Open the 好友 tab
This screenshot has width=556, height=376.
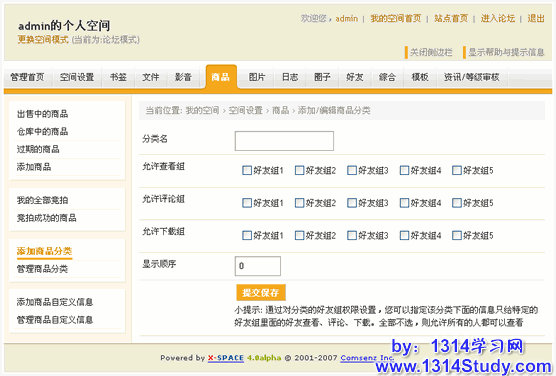[x=355, y=77]
